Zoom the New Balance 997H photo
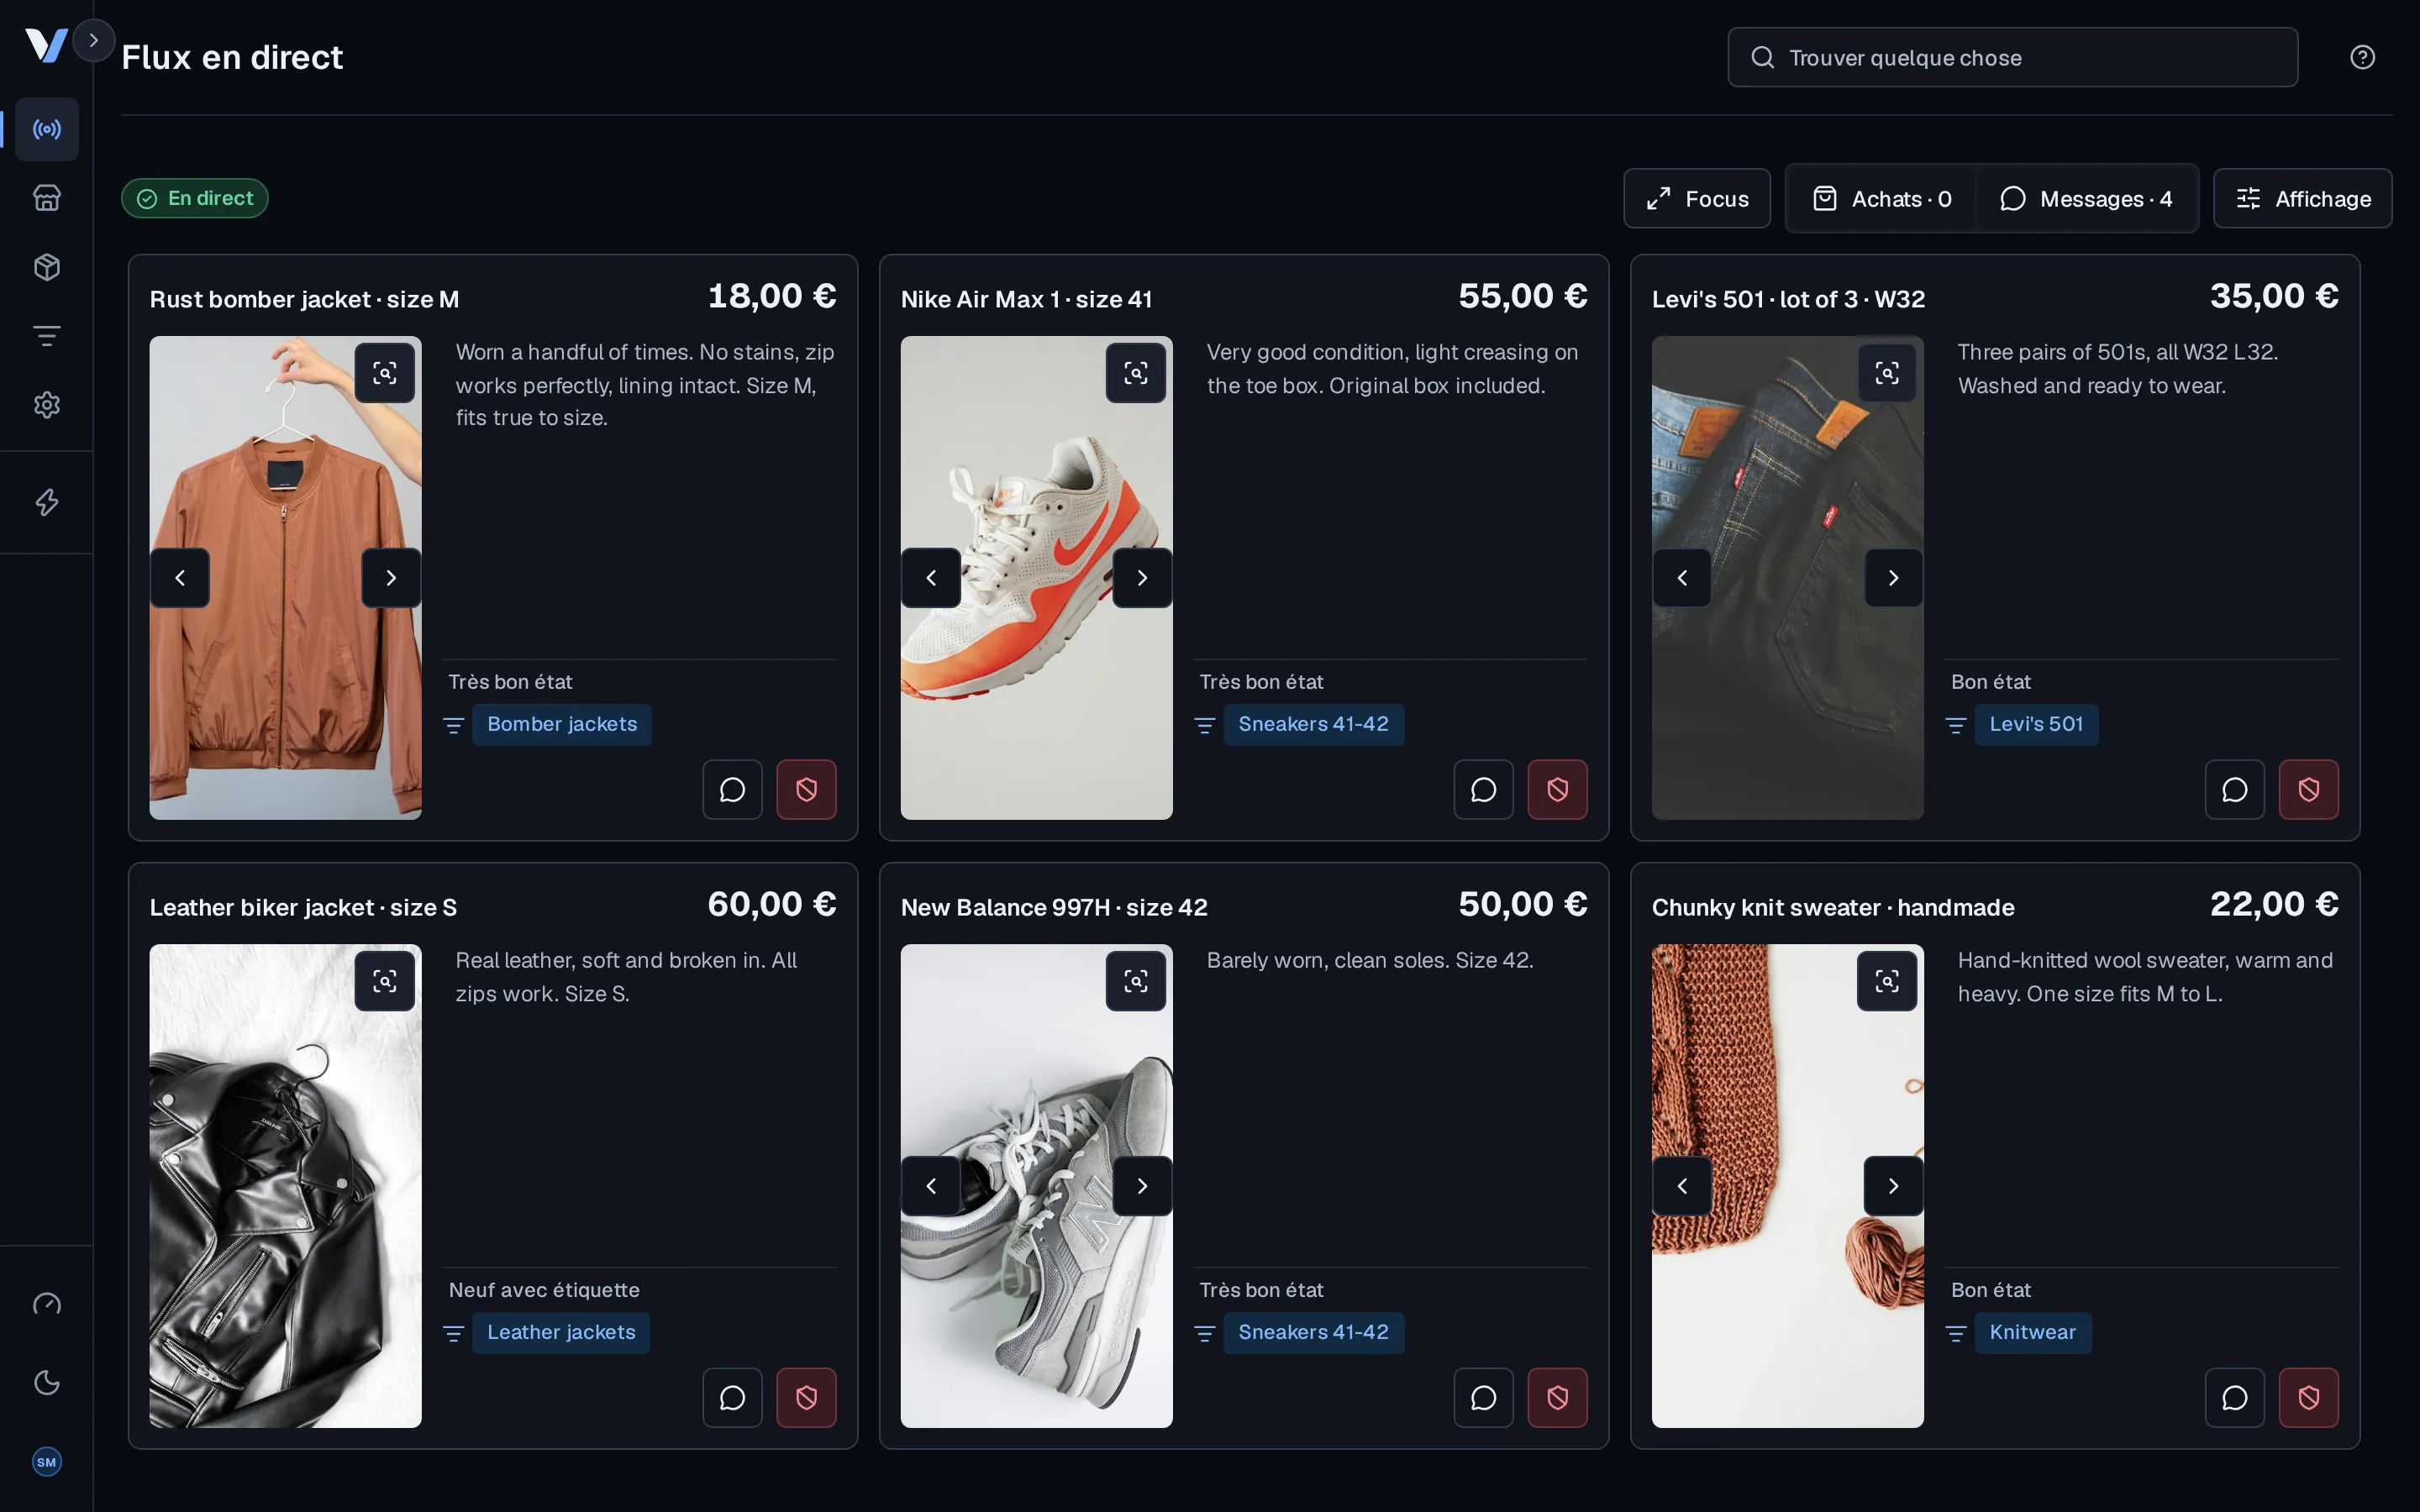 [x=1136, y=981]
